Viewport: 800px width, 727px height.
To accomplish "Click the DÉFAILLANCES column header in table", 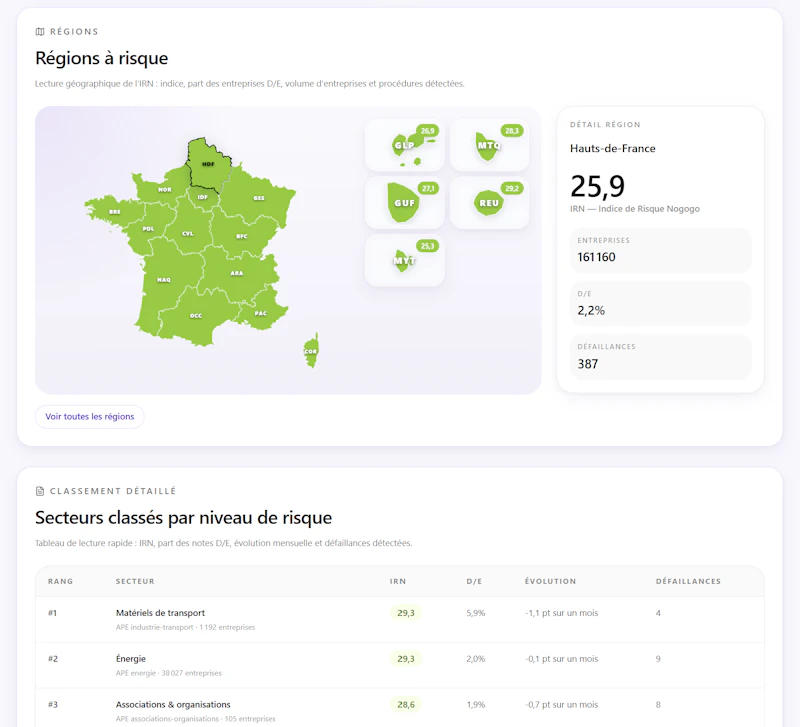I will point(688,581).
